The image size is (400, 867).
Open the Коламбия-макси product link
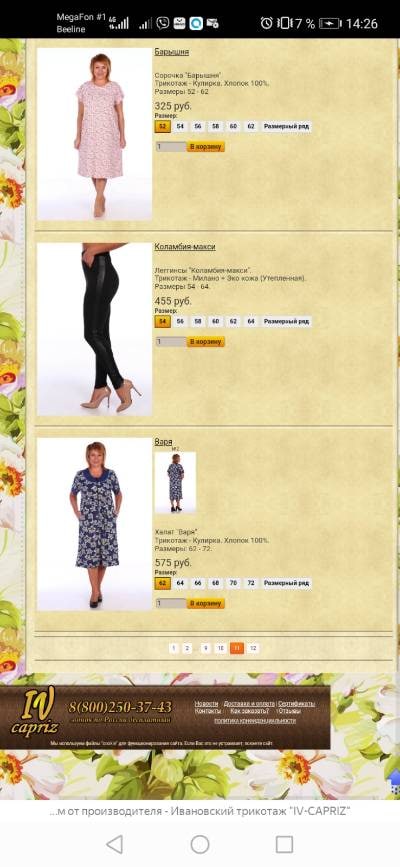185,247
